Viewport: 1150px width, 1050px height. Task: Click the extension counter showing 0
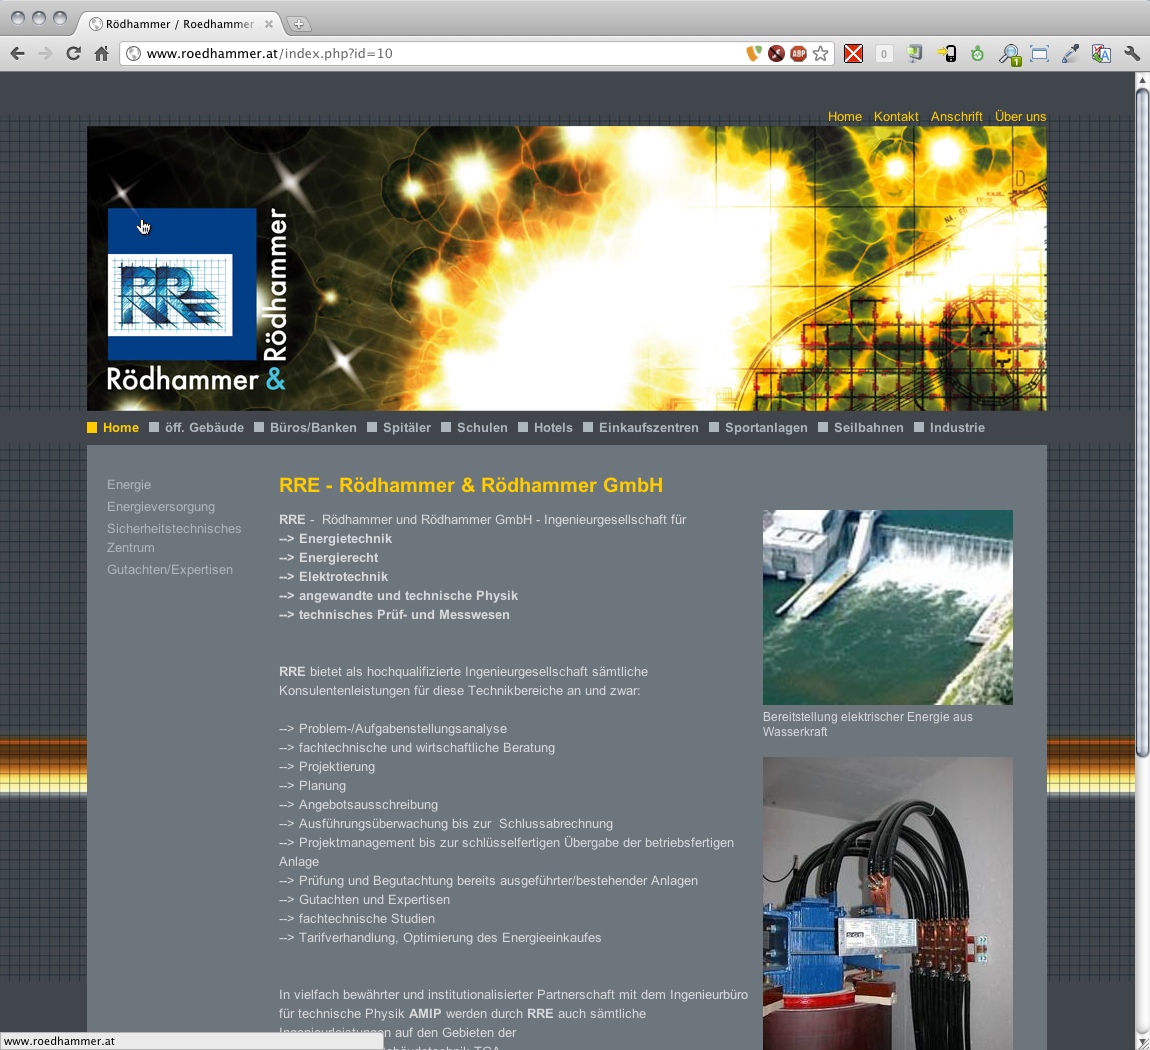click(x=884, y=54)
